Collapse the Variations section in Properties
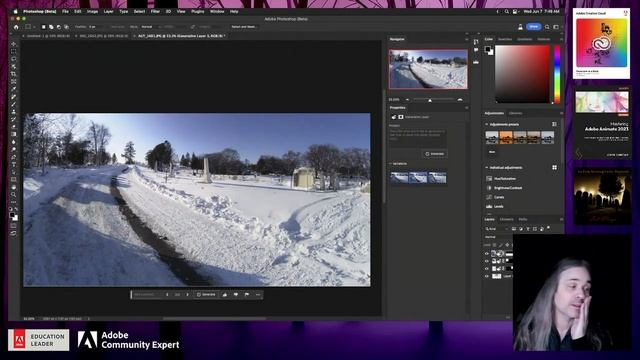The height and width of the screenshot is (360, 640). click(391, 164)
